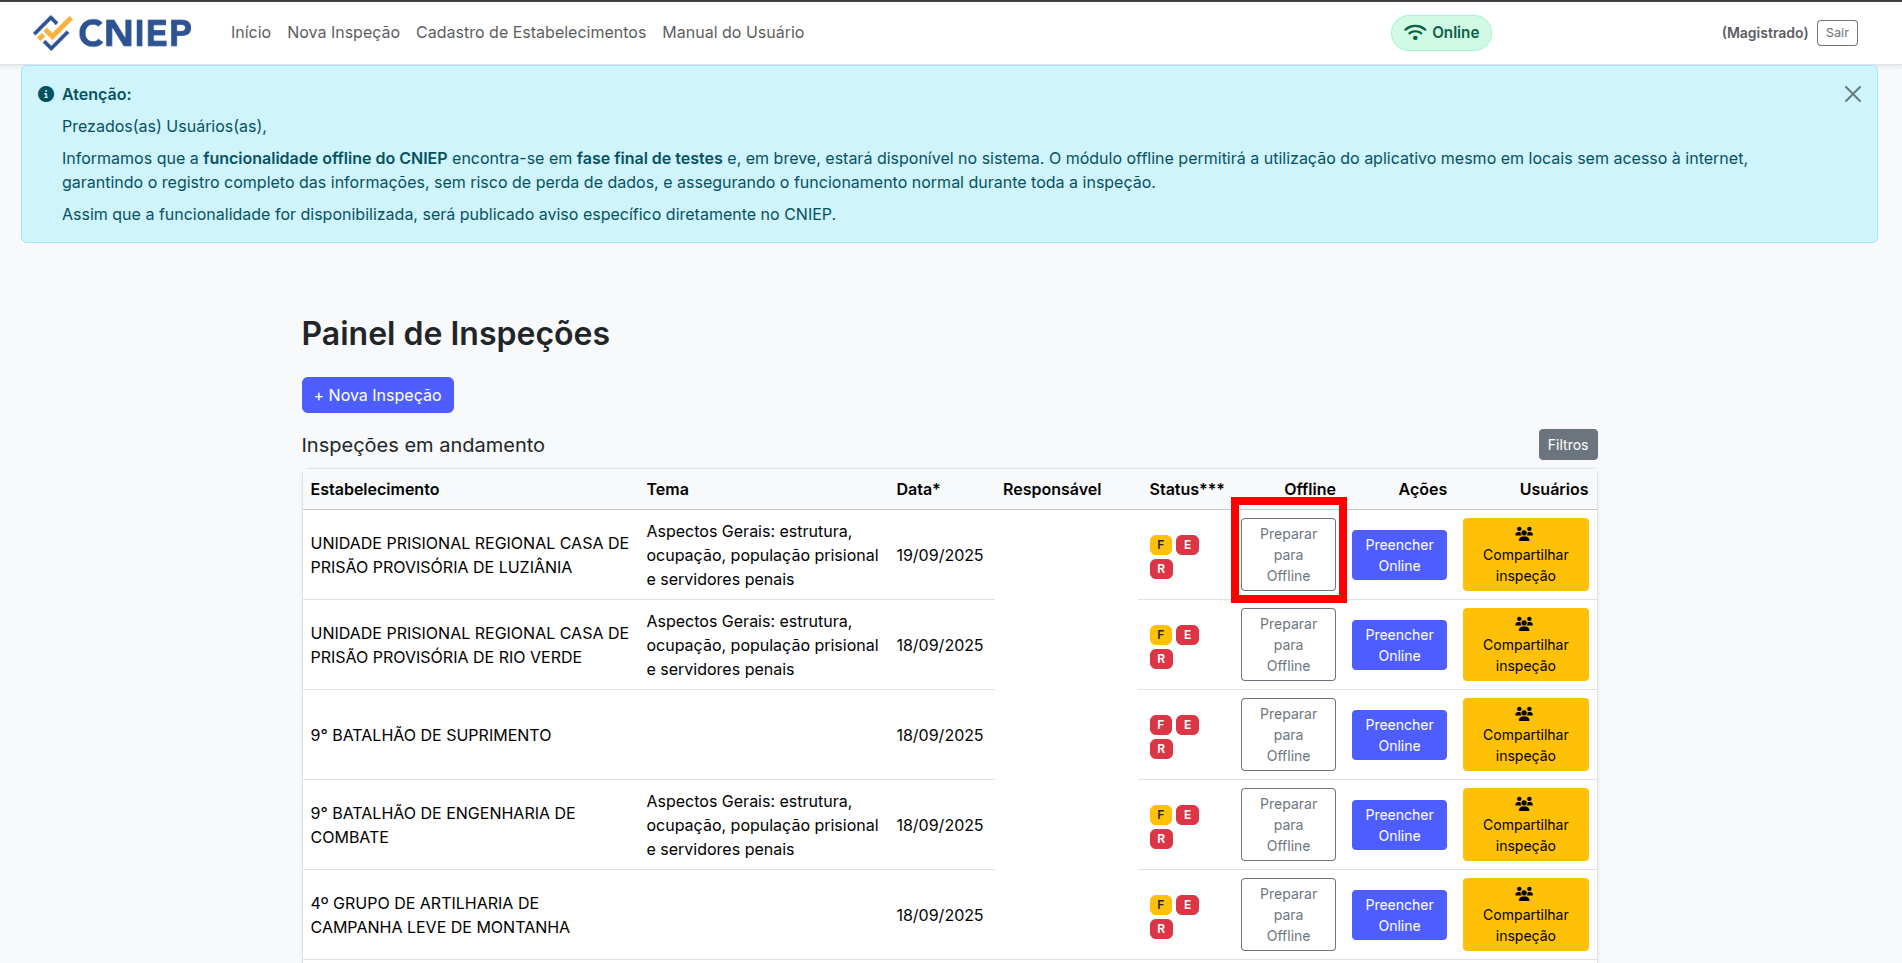Open the Filtros panel
The image size is (1902, 963).
tap(1567, 445)
